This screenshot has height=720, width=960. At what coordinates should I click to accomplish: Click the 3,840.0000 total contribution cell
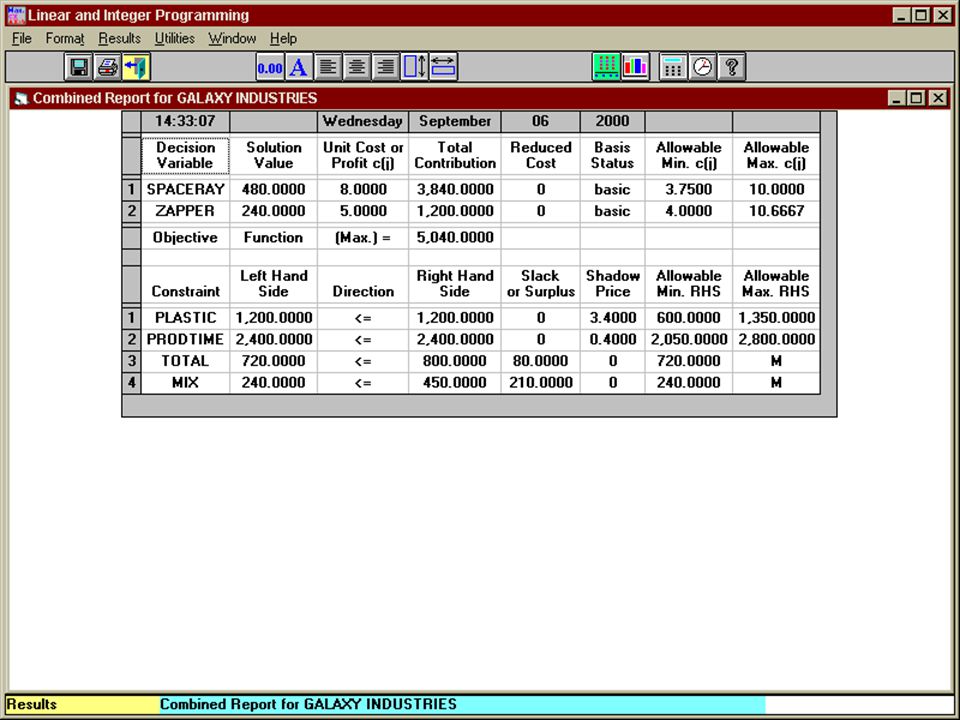pos(455,190)
